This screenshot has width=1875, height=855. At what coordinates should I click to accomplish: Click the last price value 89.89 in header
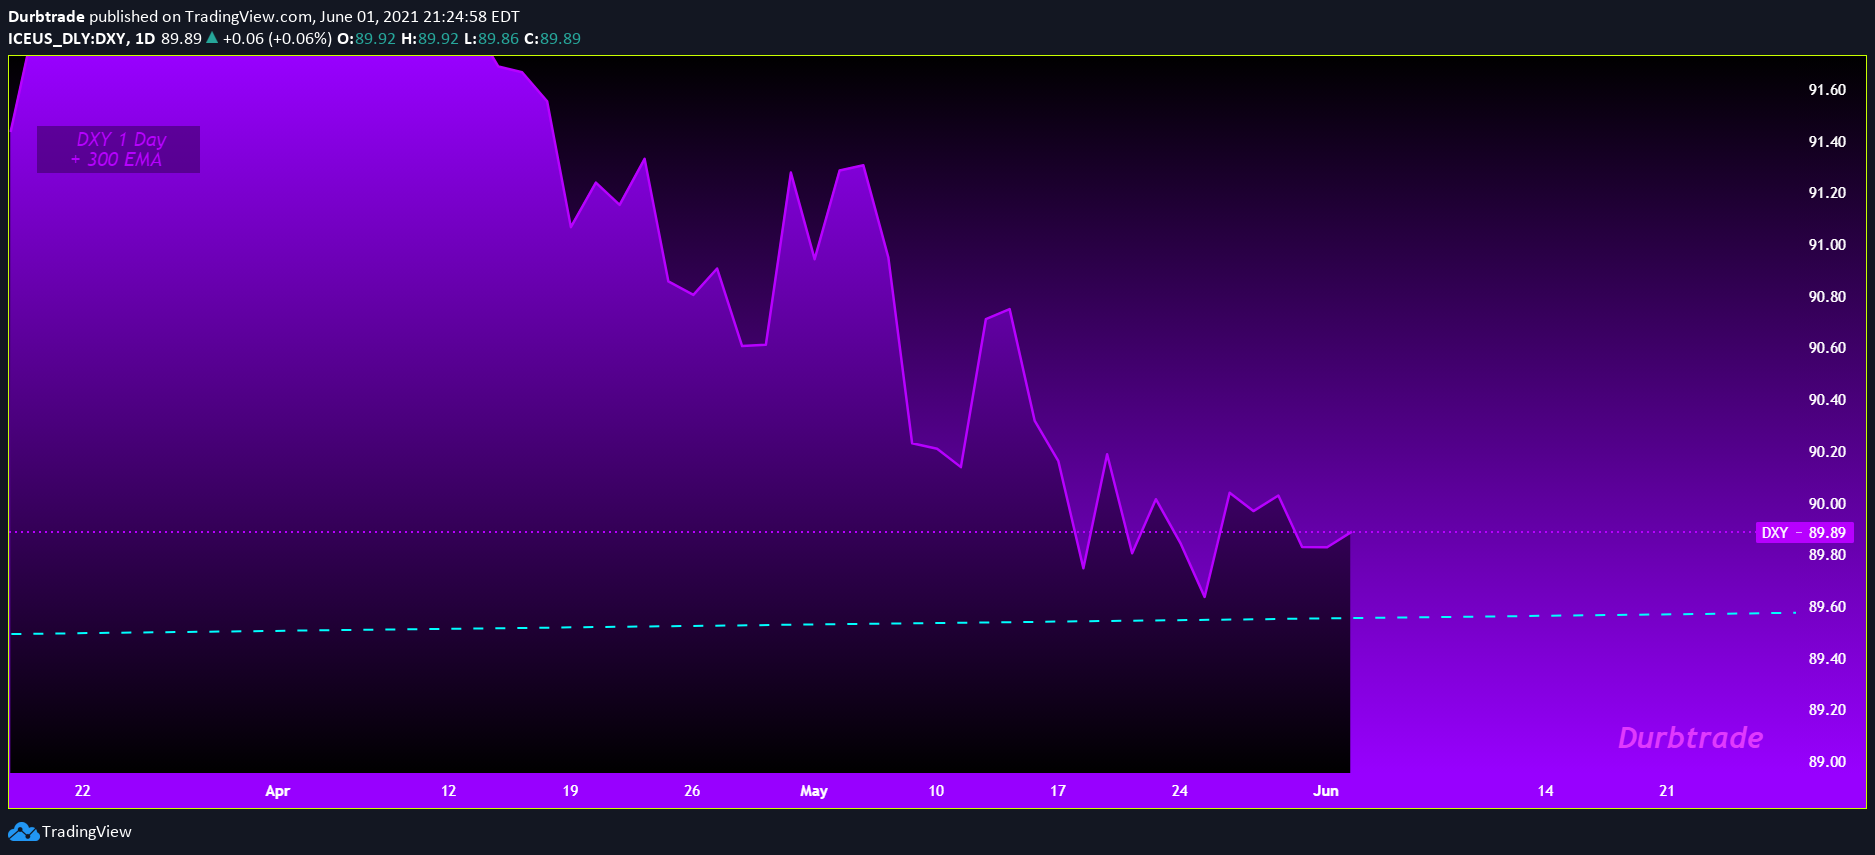(x=181, y=39)
